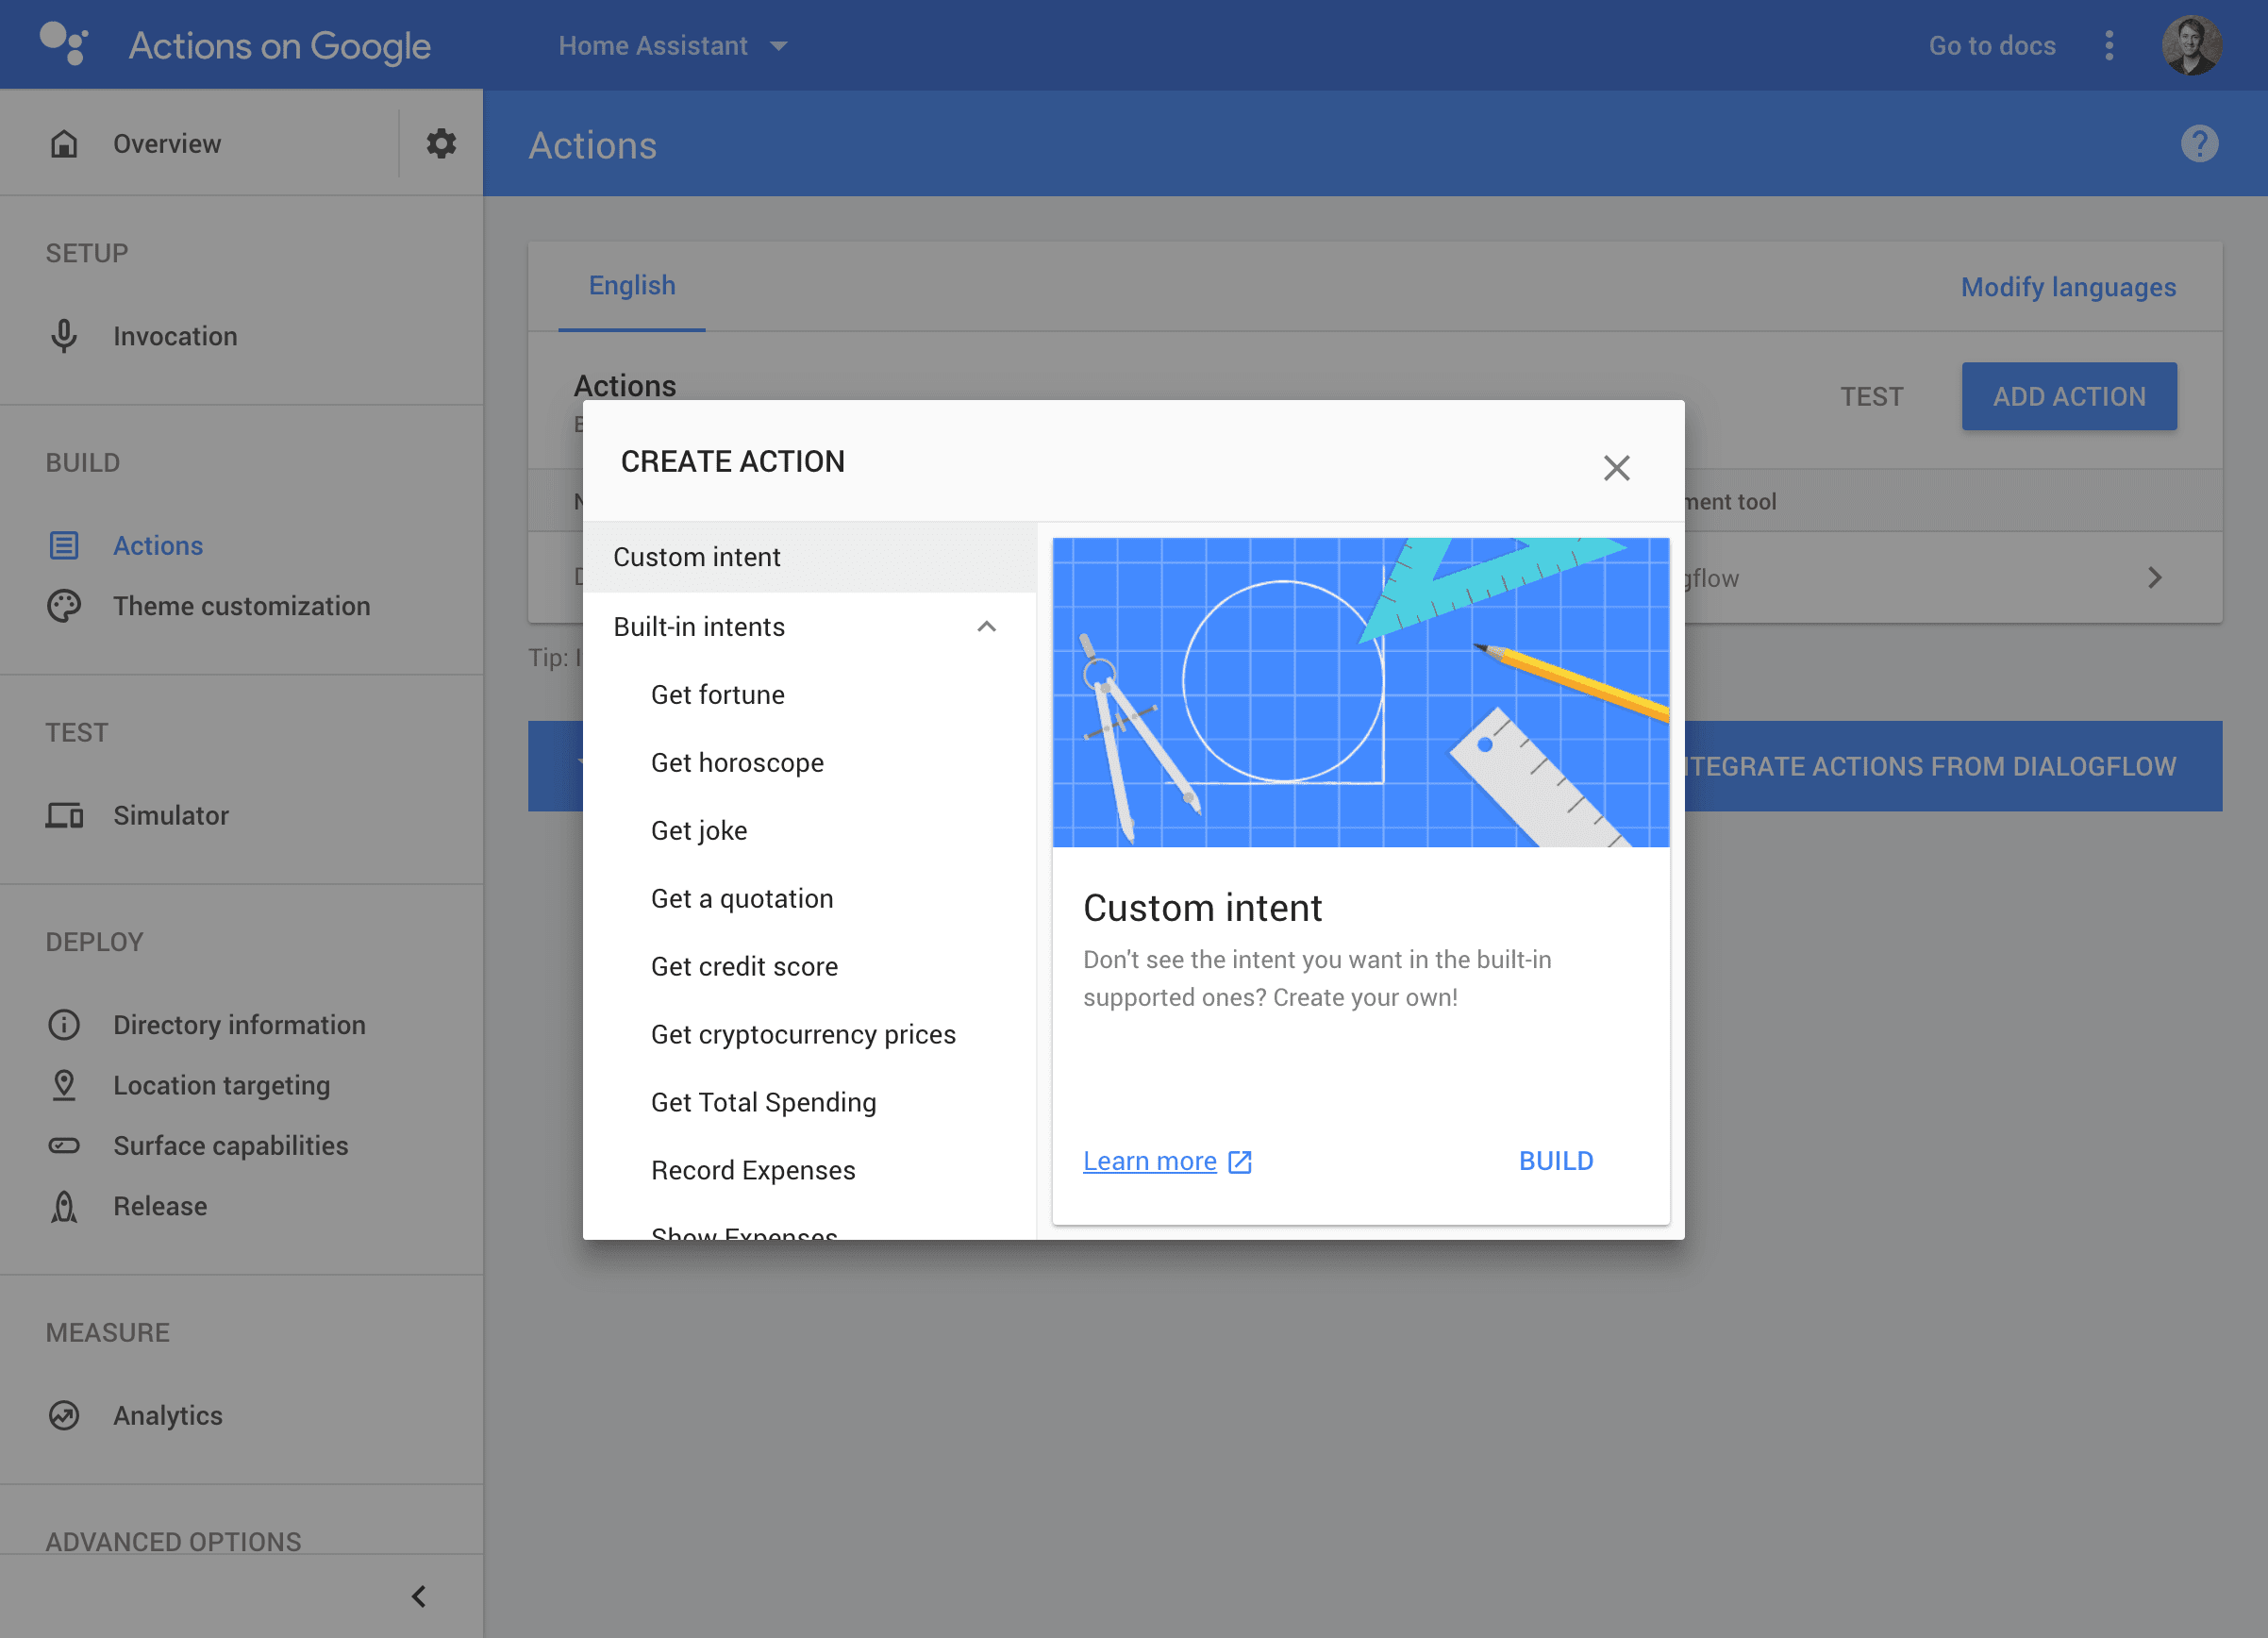Click the Overview menu item
The height and width of the screenshot is (1638, 2268).
(x=165, y=142)
